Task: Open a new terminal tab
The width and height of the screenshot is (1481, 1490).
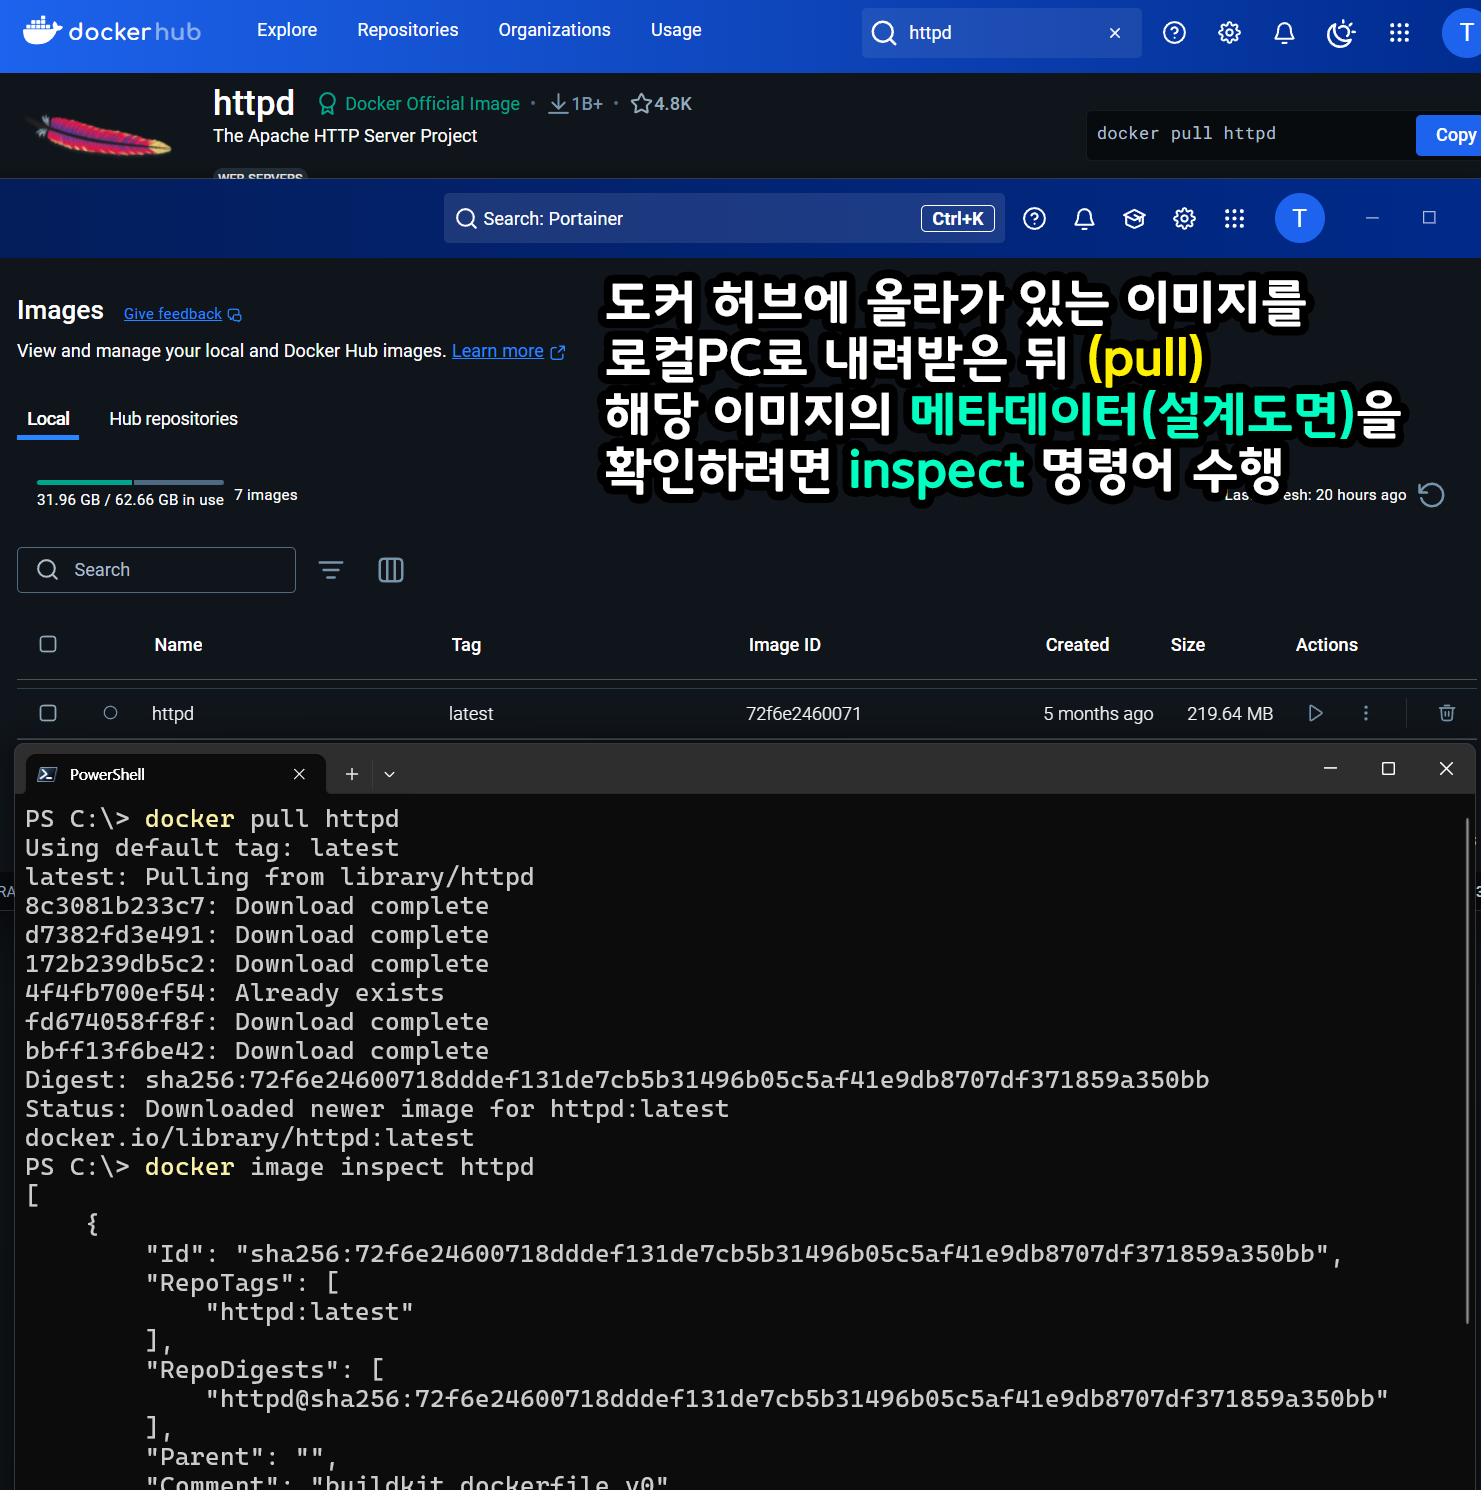Action: coord(352,774)
